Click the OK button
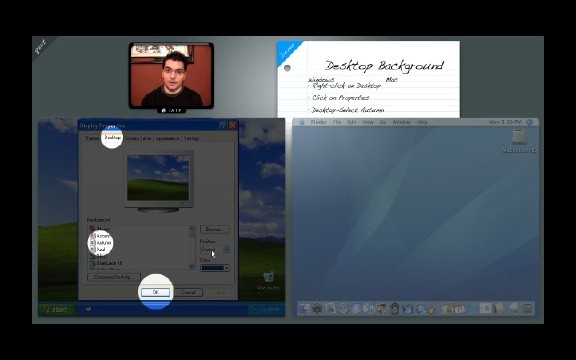 155,292
